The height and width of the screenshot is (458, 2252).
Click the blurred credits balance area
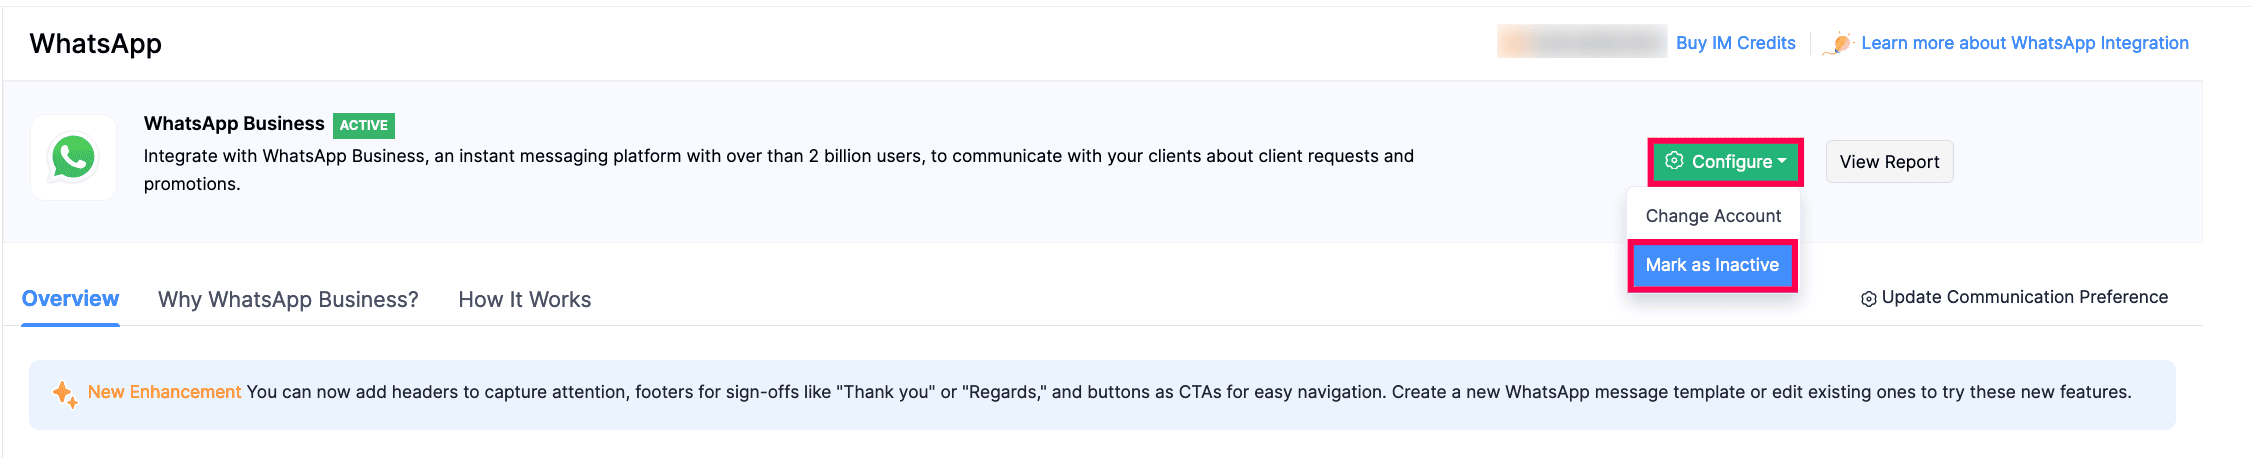1581,42
